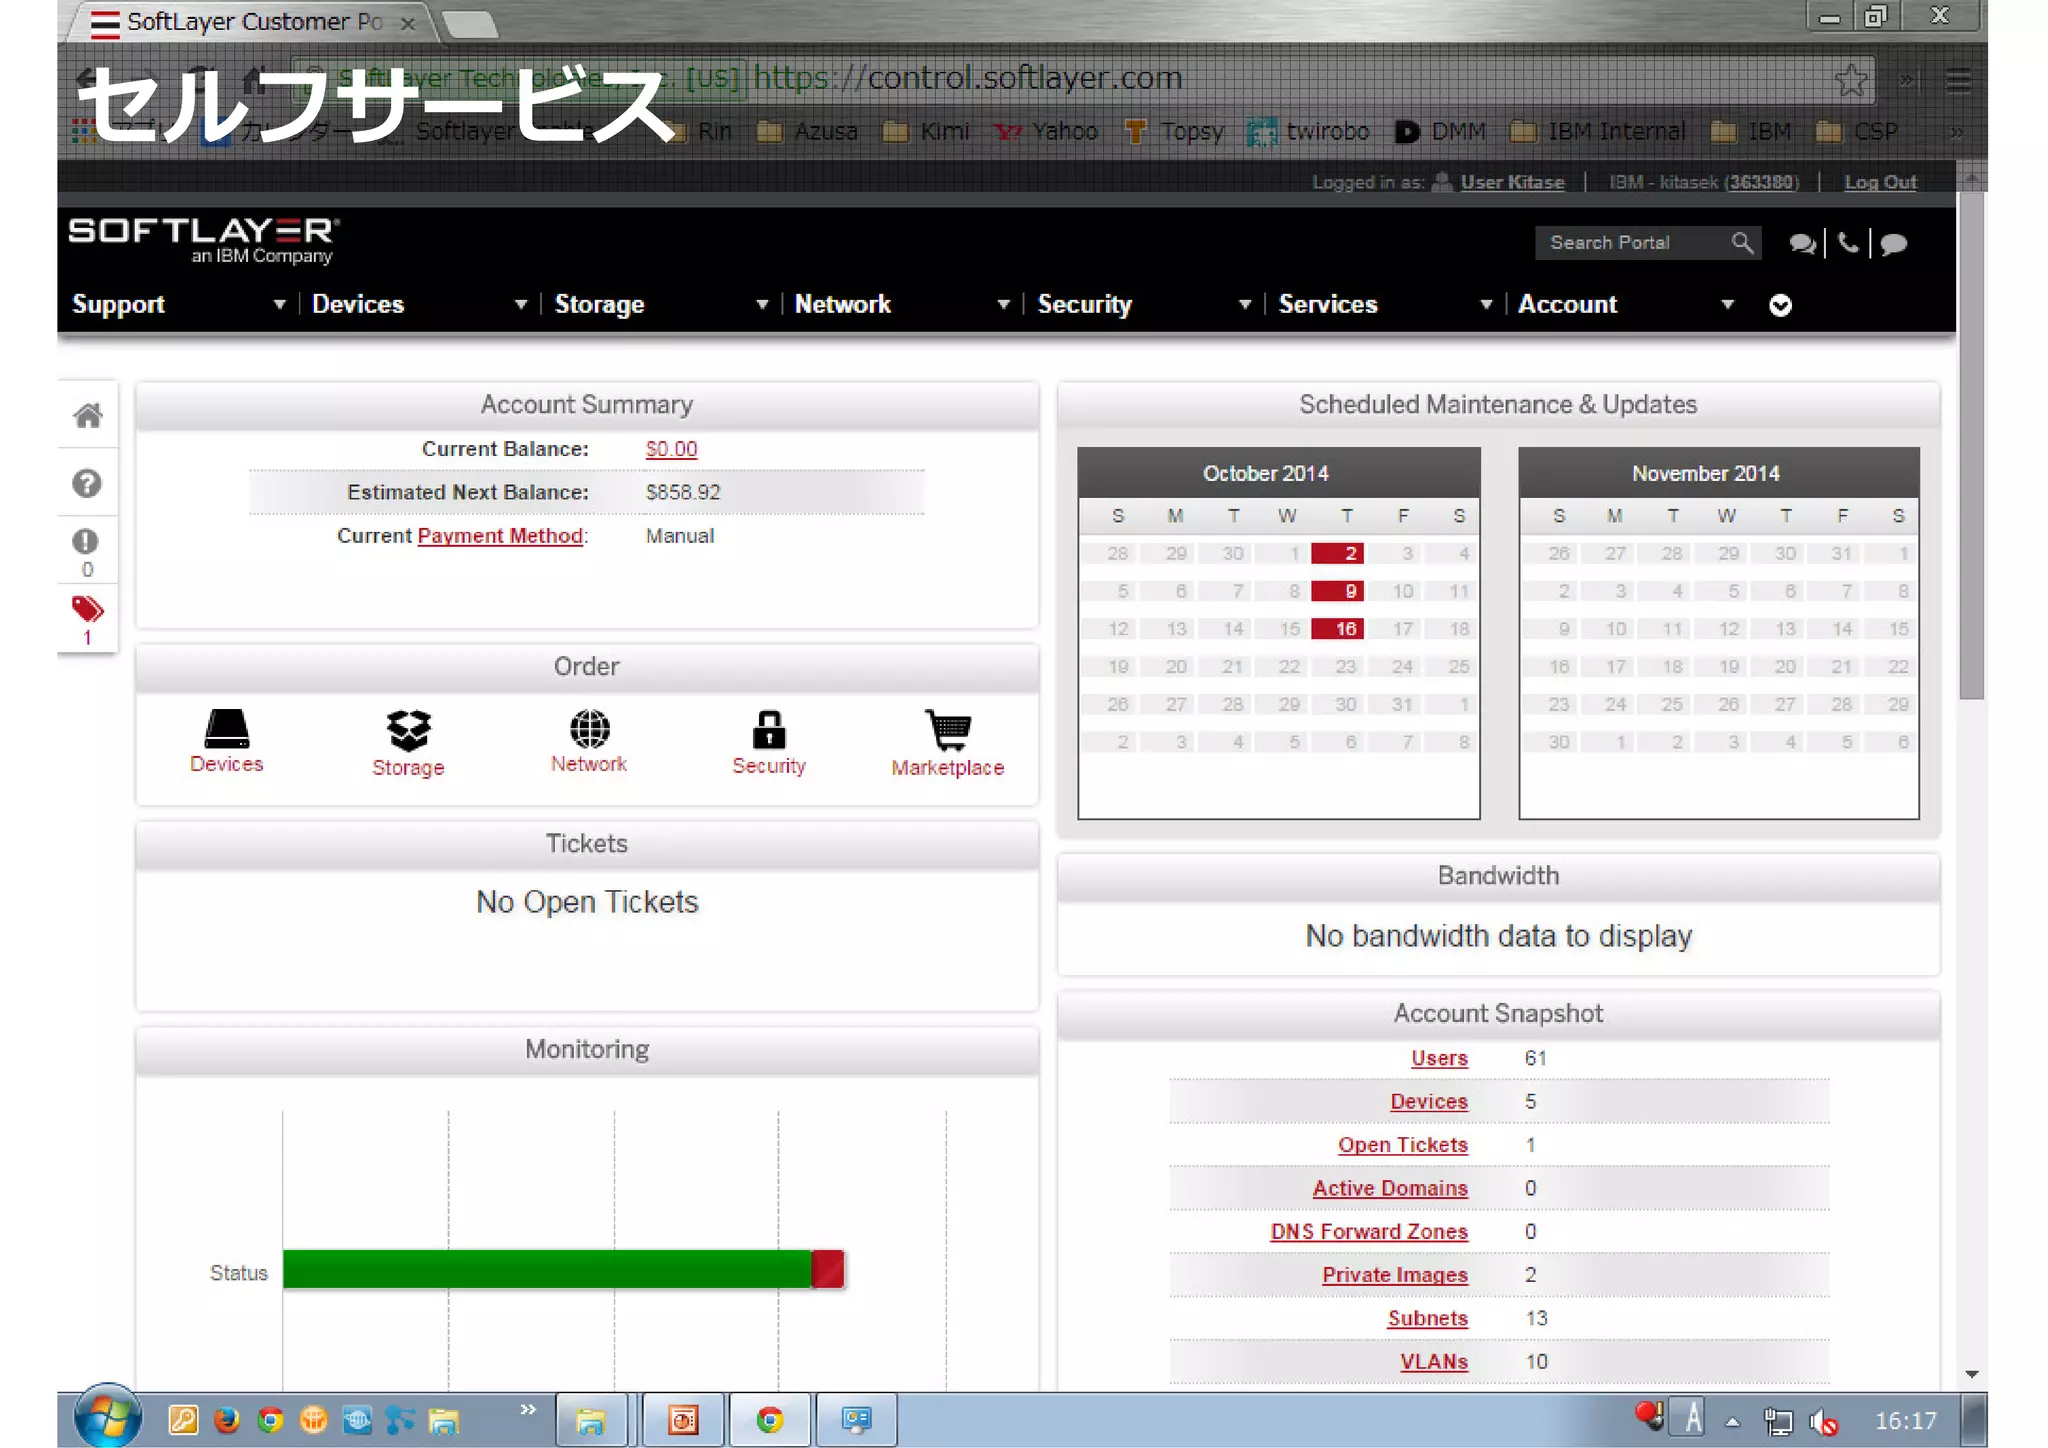Open the Account navigation menu

[1567, 304]
